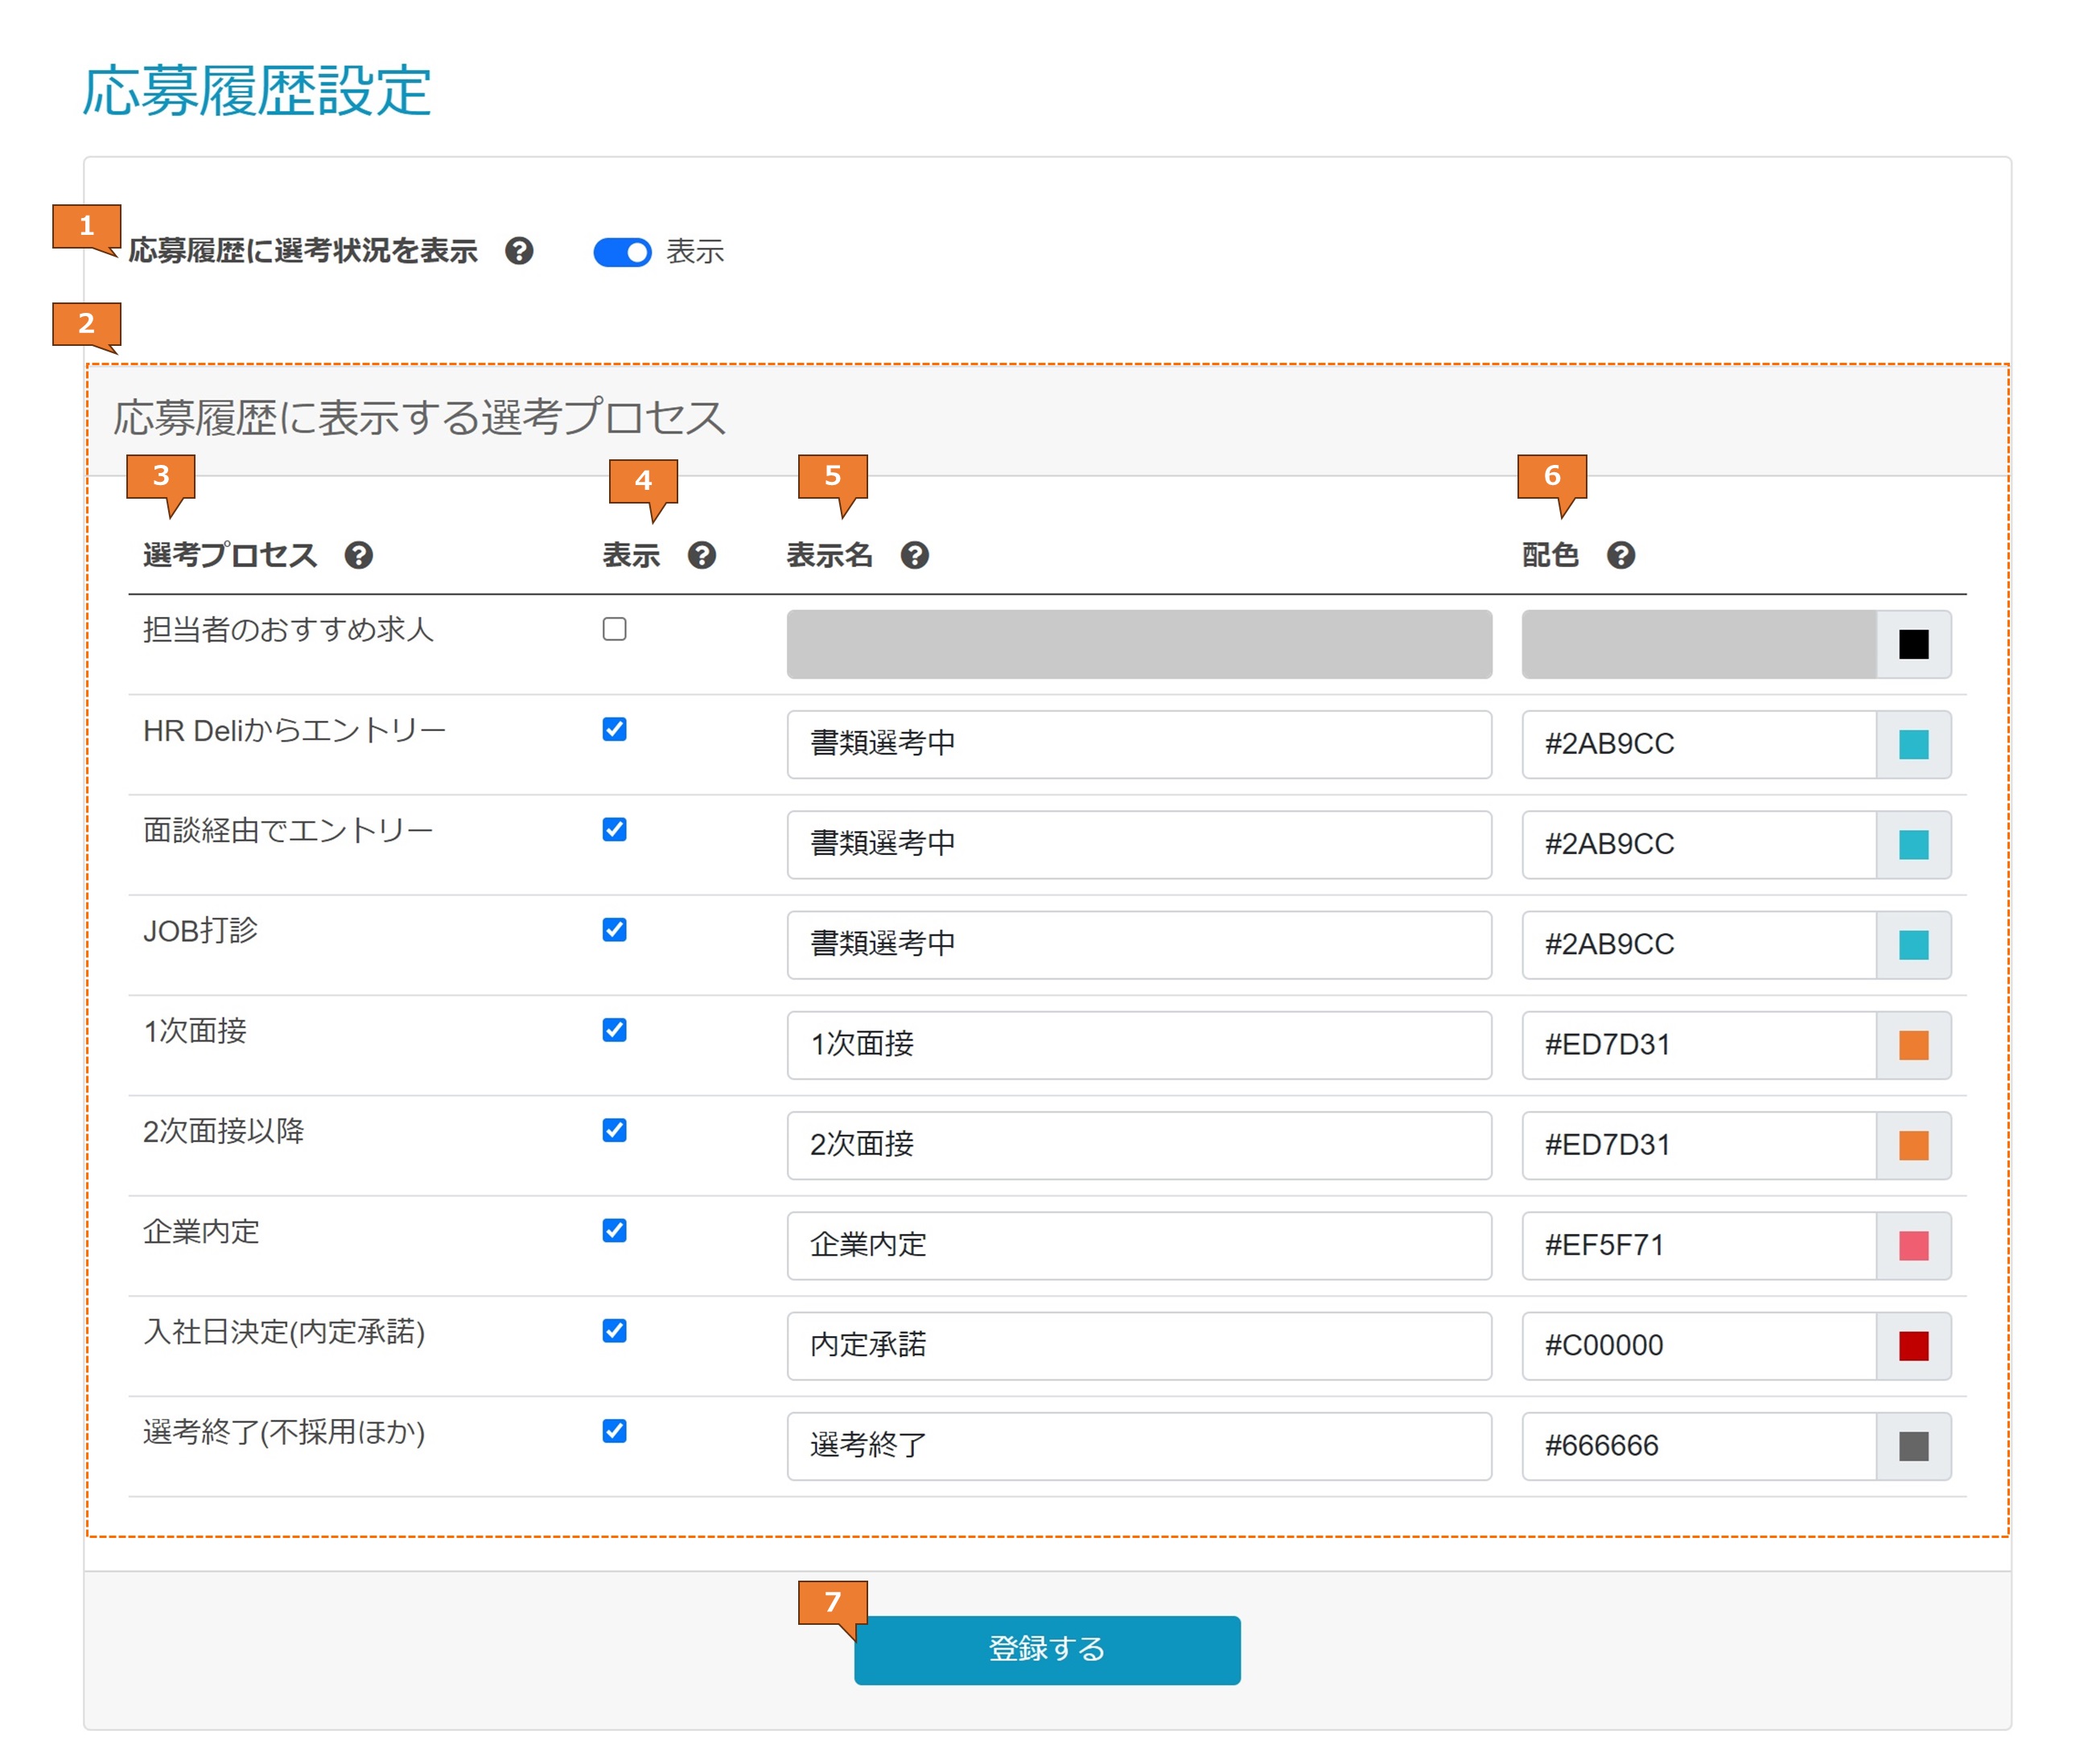Click #ED7D31 color field for 2次面接以降
Image resolution: width=2100 pixels, height=1760 pixels.
click(x=1699, y=1146)
